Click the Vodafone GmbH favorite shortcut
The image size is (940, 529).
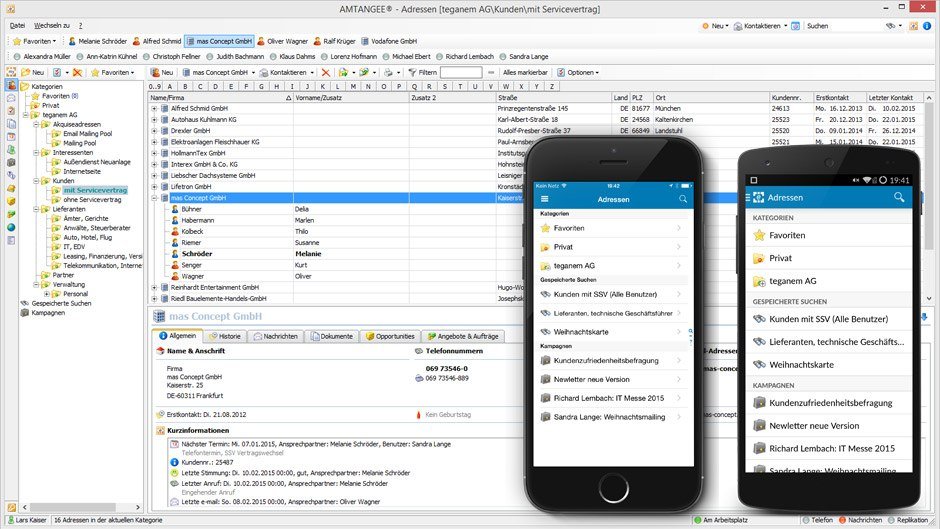pyautogui.click(x=388, y=41)
